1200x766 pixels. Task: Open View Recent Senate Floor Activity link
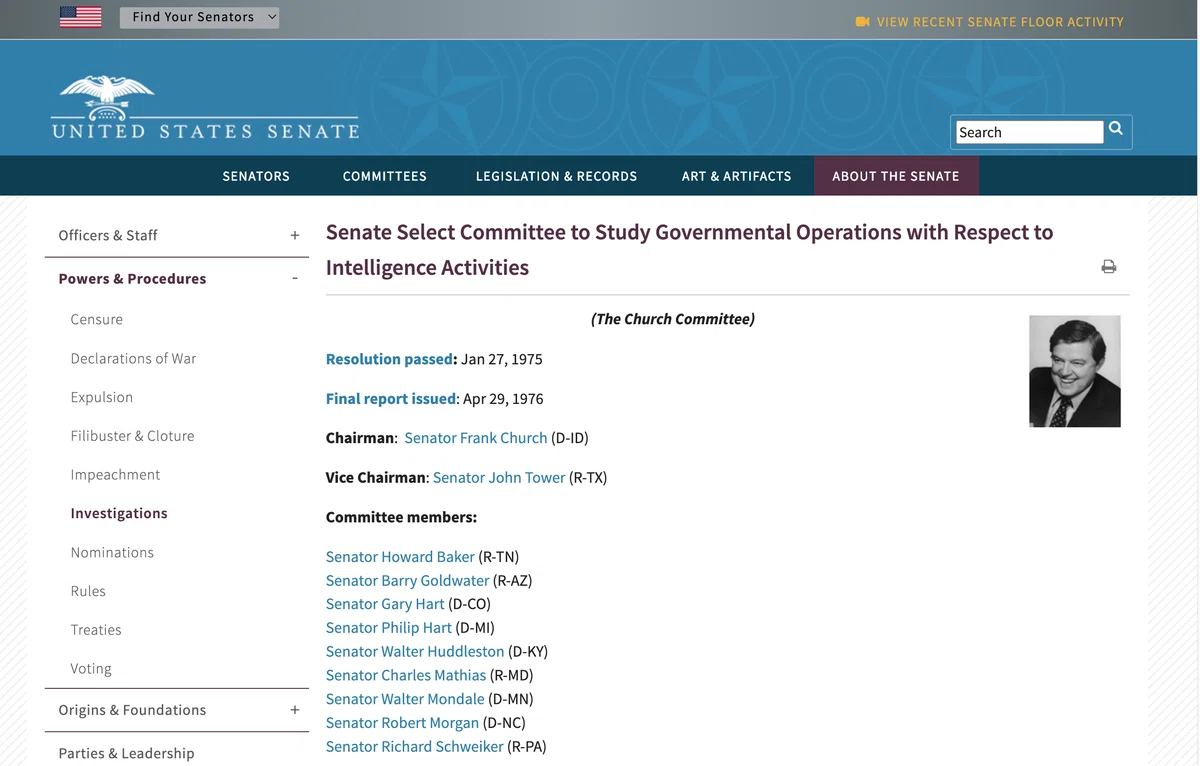1000,22
